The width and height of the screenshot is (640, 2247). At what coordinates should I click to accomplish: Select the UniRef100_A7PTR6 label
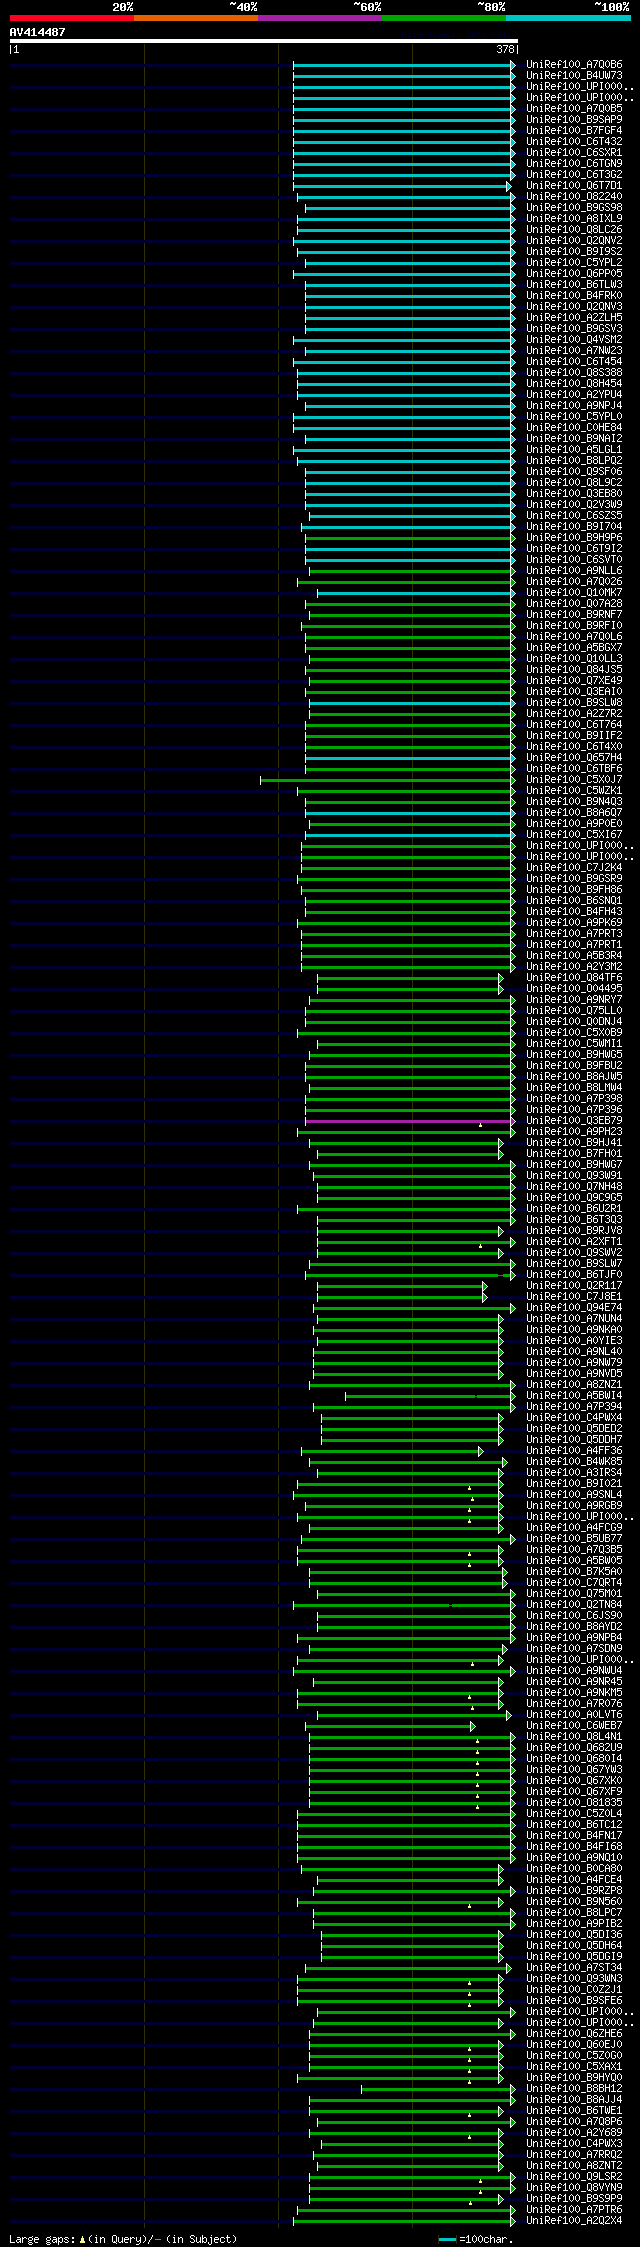[574, 2210]
